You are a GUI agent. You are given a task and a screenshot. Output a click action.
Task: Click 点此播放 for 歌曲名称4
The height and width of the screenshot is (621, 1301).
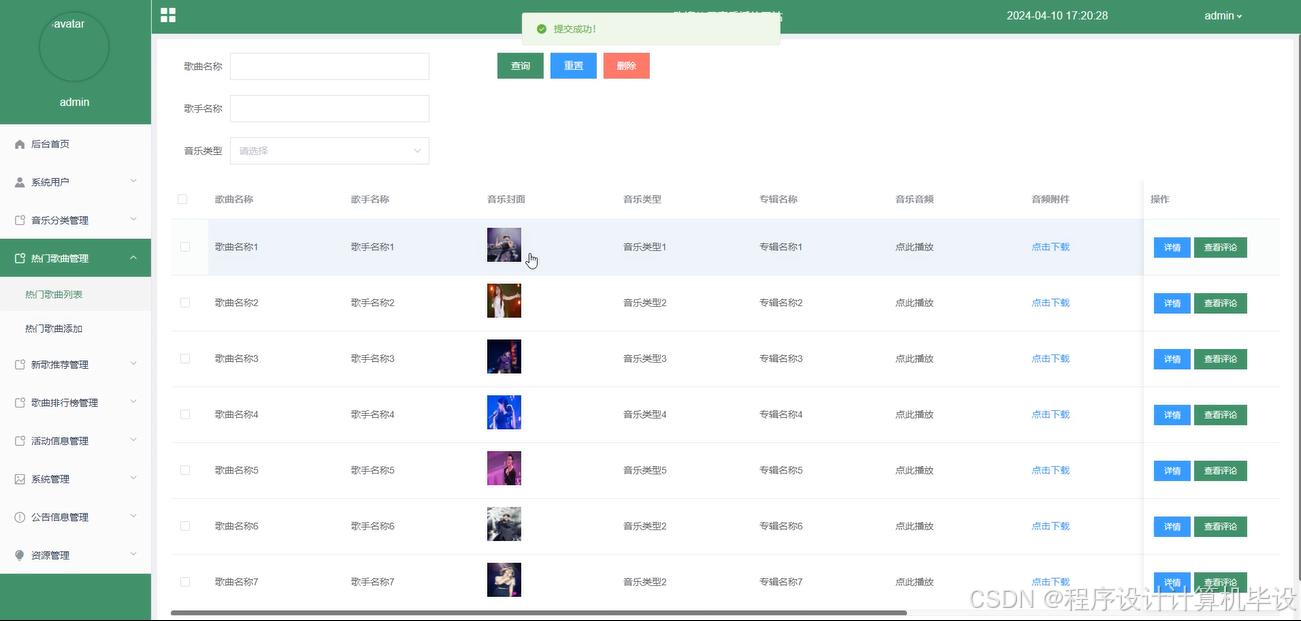point(914,414)
